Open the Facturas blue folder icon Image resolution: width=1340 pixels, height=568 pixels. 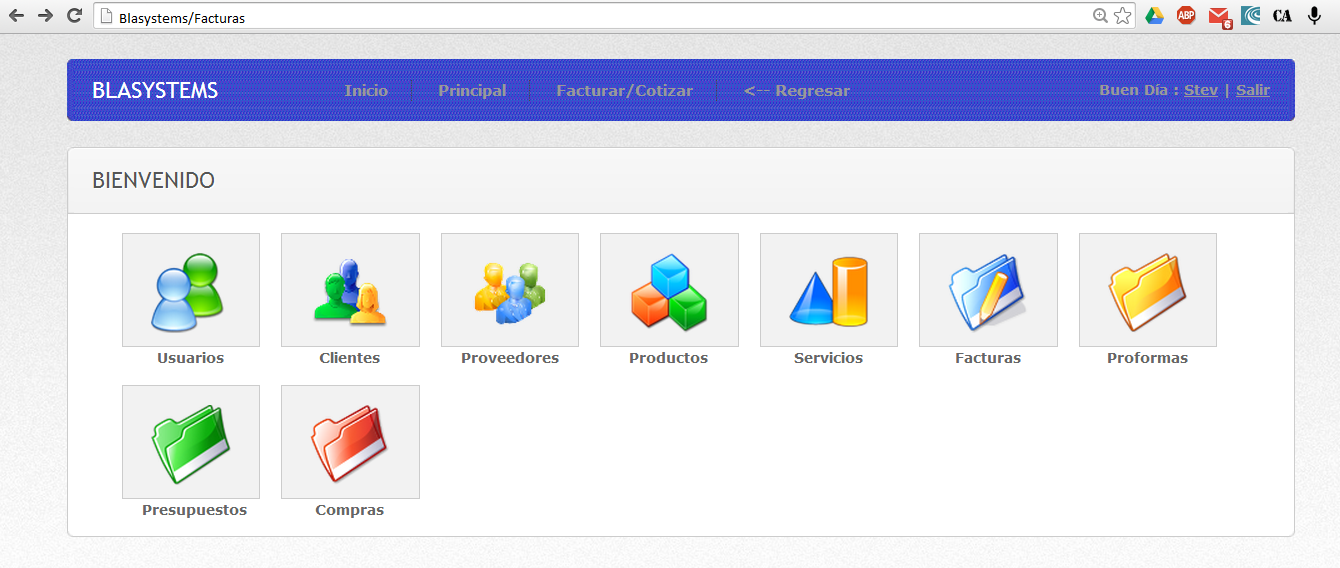point(988,290)
